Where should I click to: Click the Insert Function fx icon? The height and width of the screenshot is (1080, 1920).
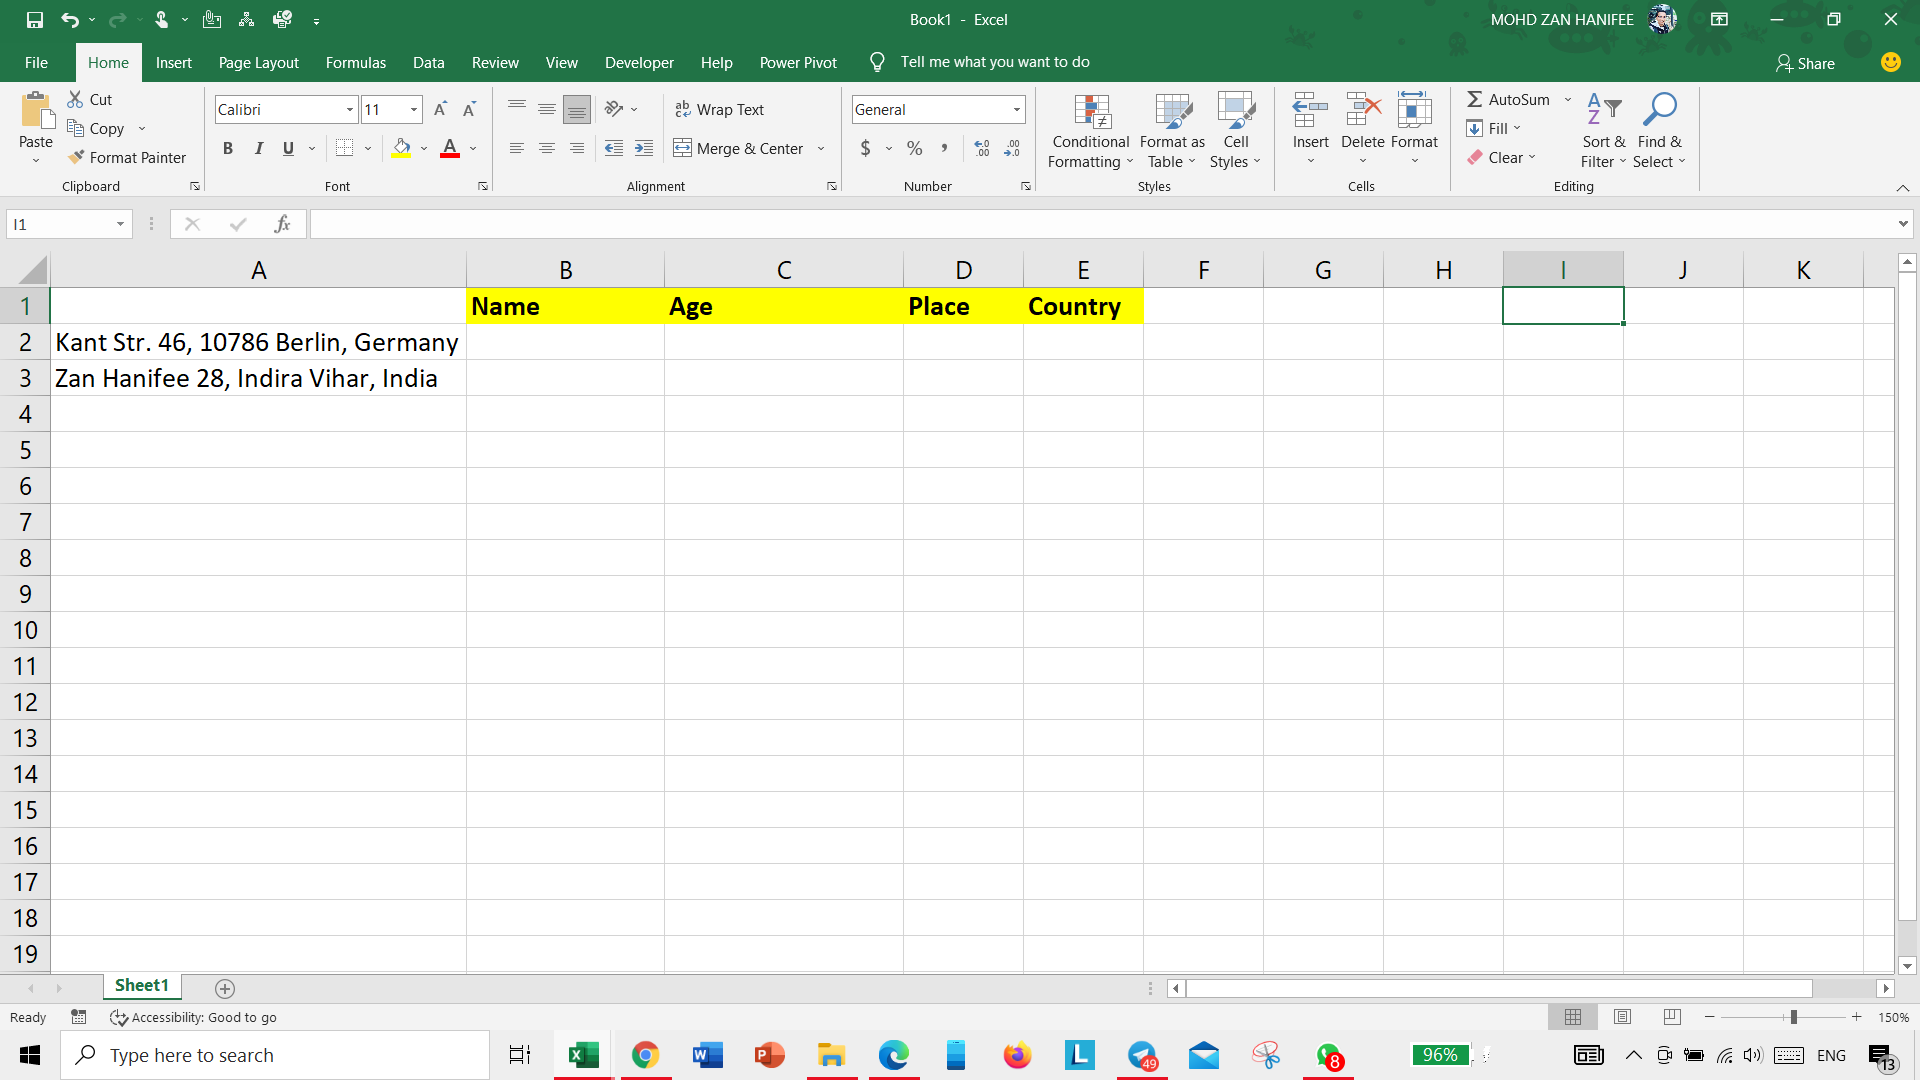283,224
